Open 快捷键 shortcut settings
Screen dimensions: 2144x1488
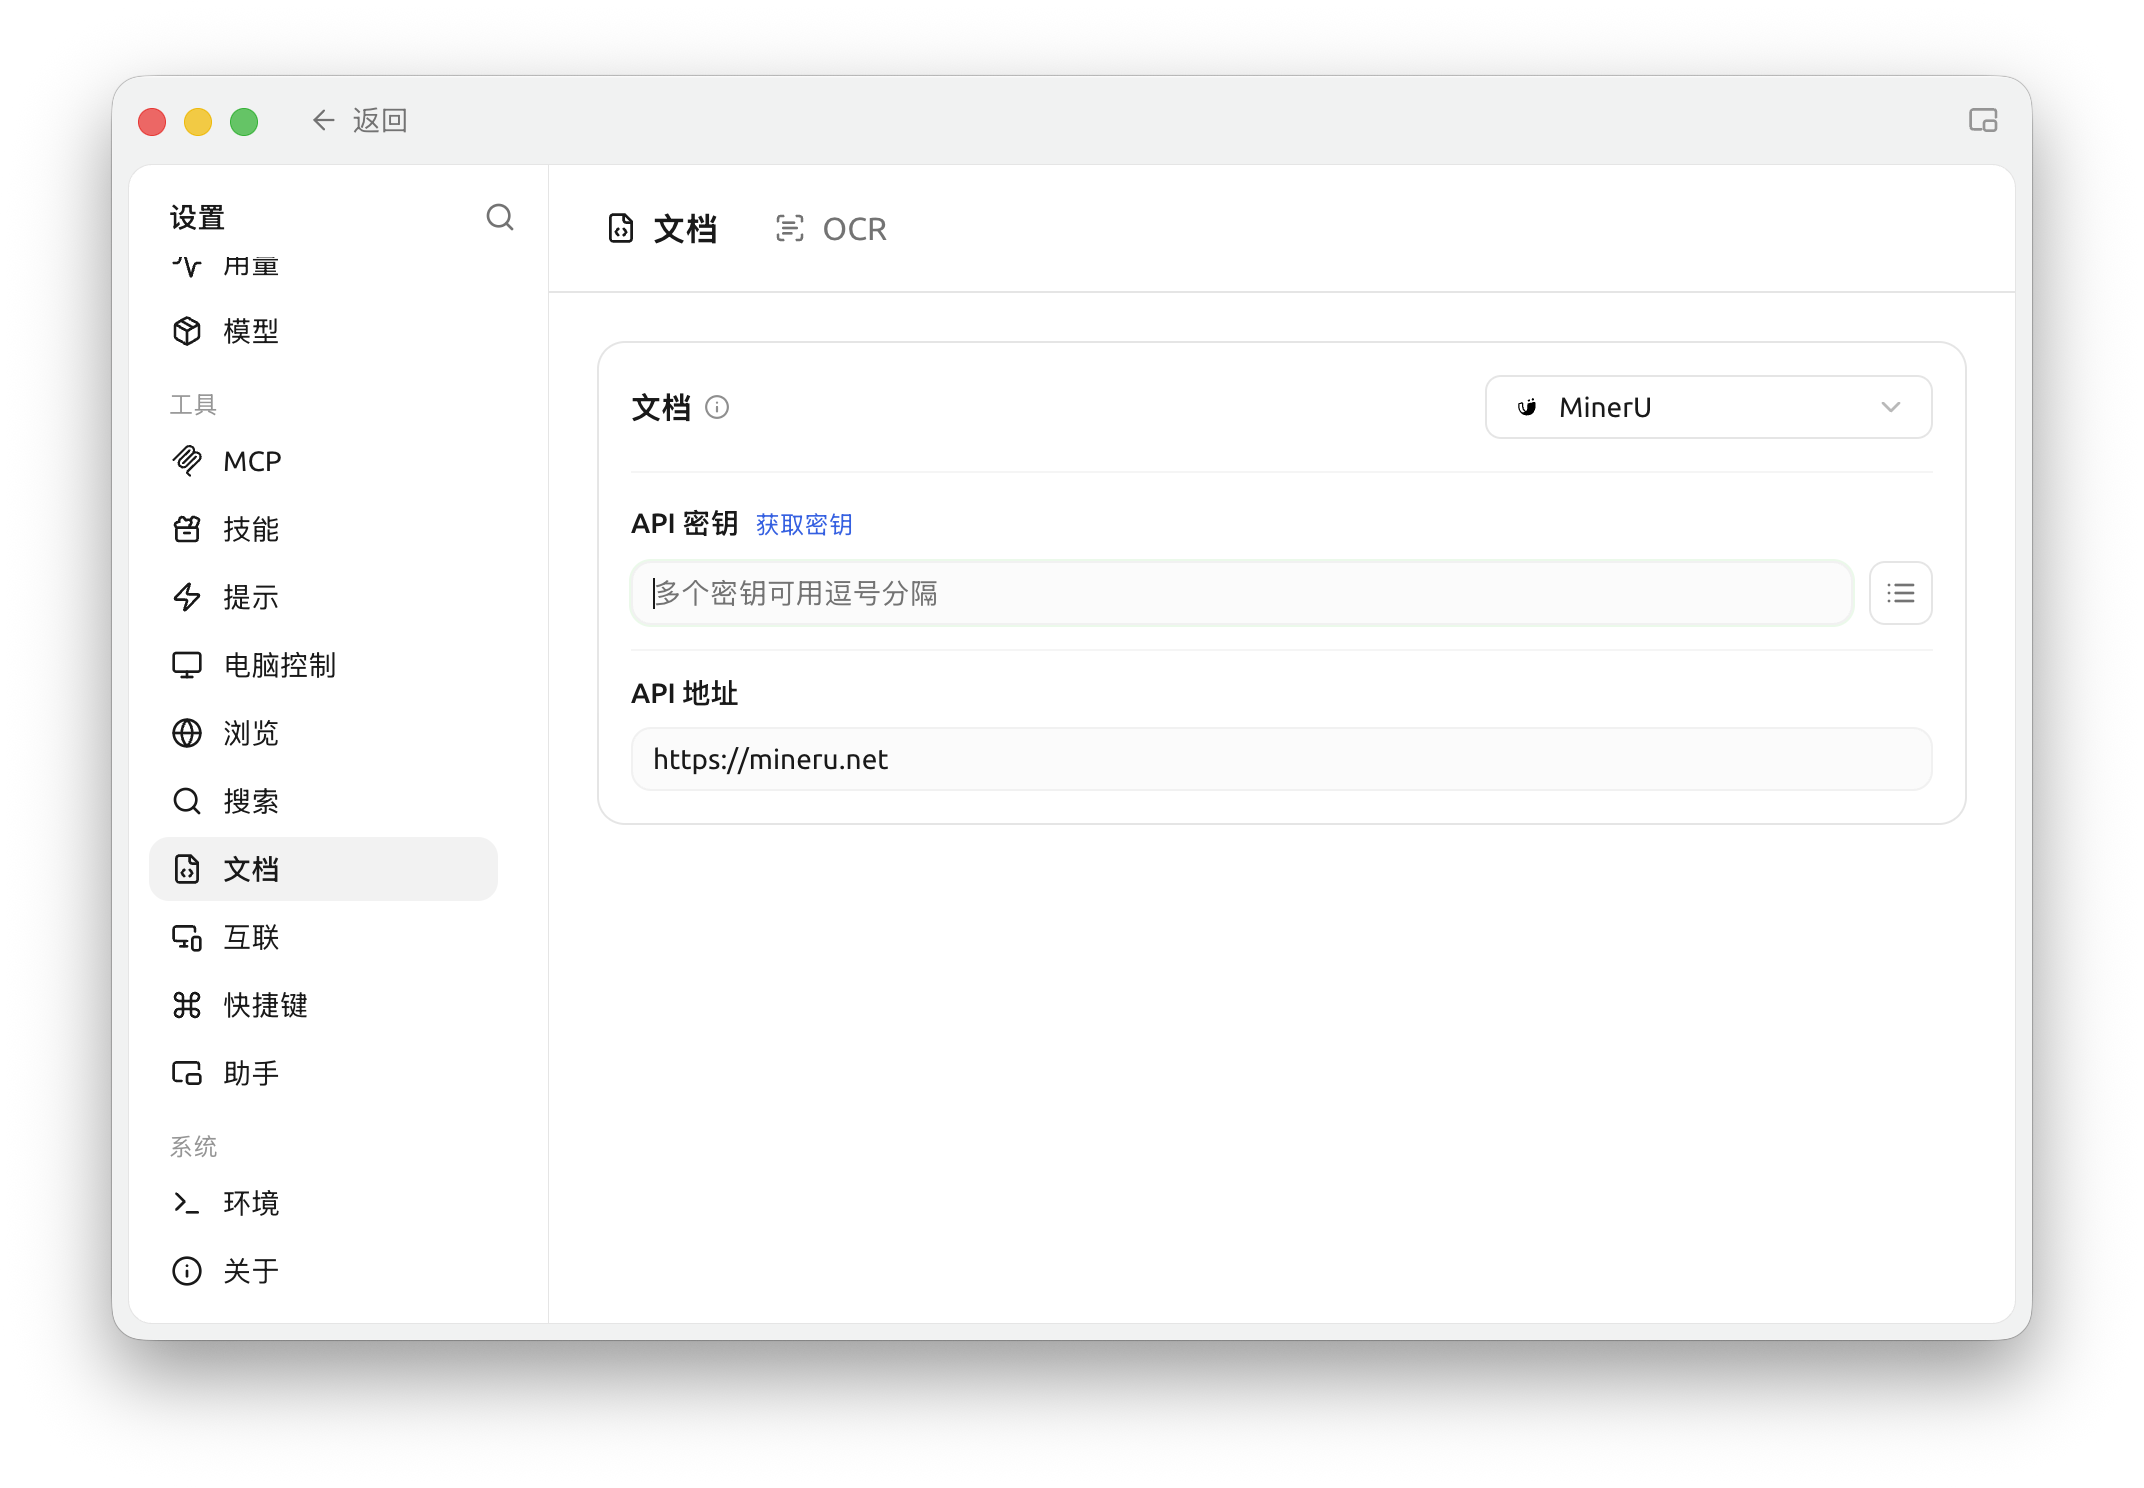323,1005
